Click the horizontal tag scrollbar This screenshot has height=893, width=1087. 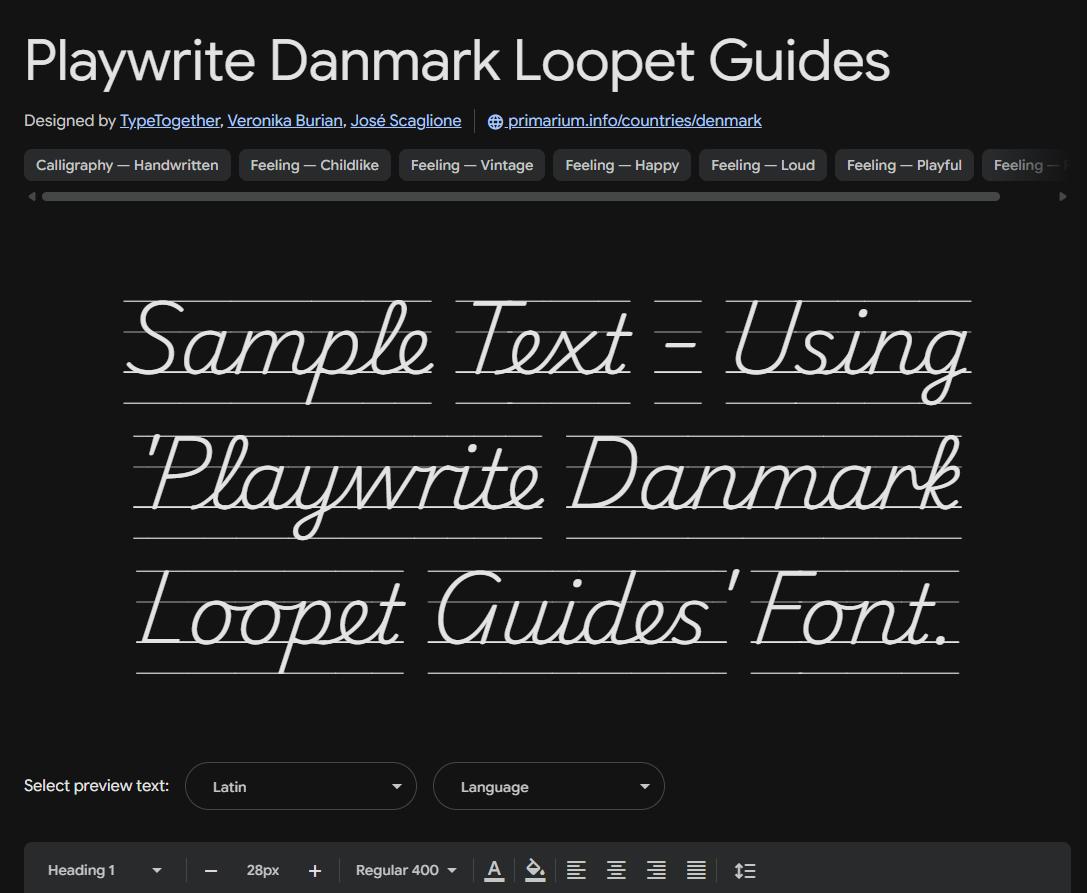coord(521,197)
